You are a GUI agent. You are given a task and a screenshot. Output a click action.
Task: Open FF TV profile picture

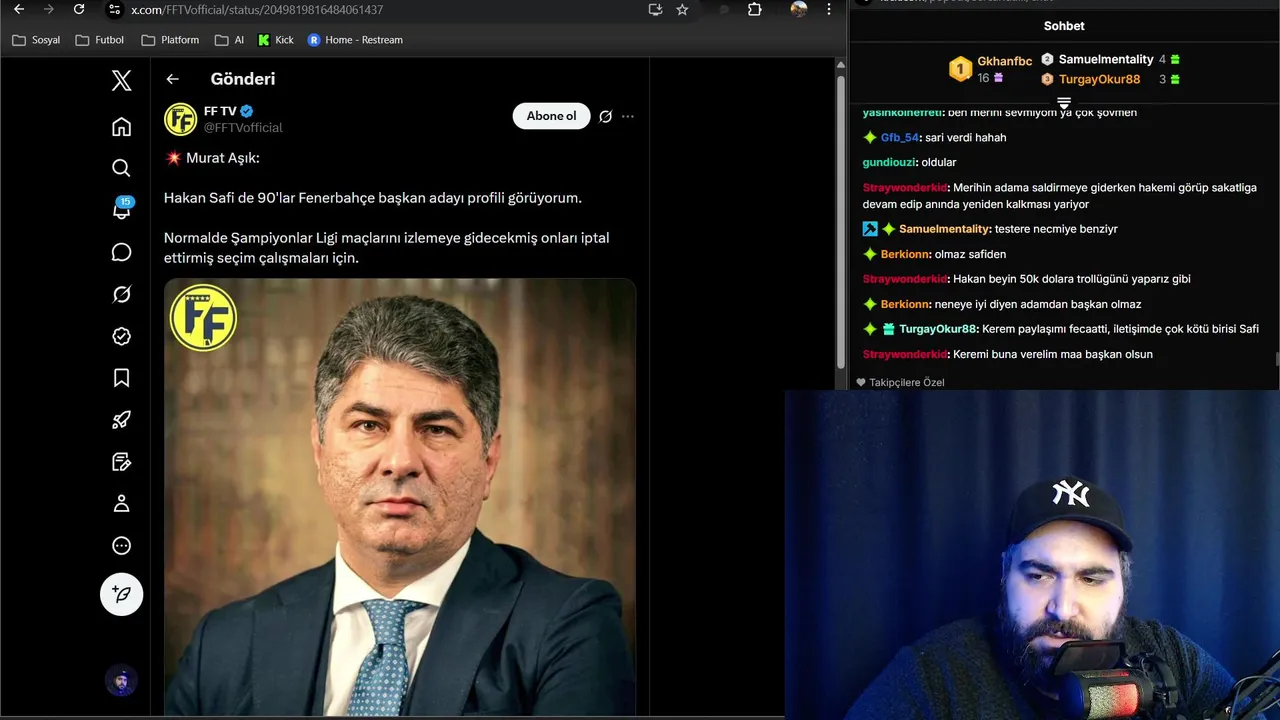coord(180,119)
